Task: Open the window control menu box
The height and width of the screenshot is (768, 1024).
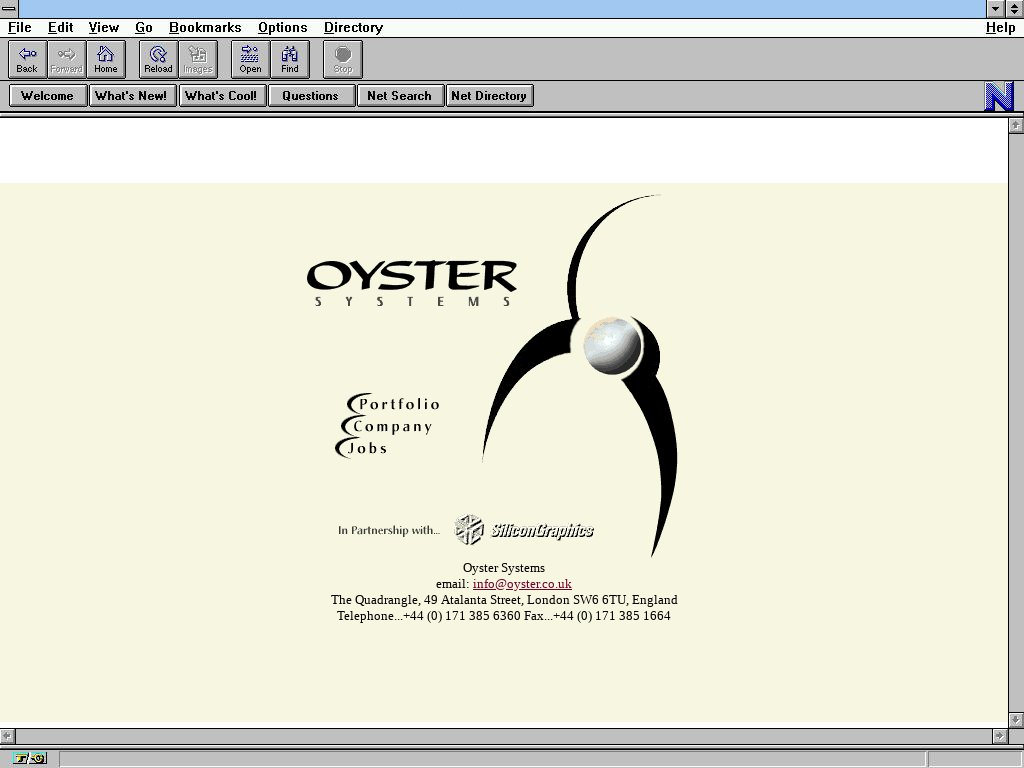Action: pyautogui.click(x=9, y=8)
